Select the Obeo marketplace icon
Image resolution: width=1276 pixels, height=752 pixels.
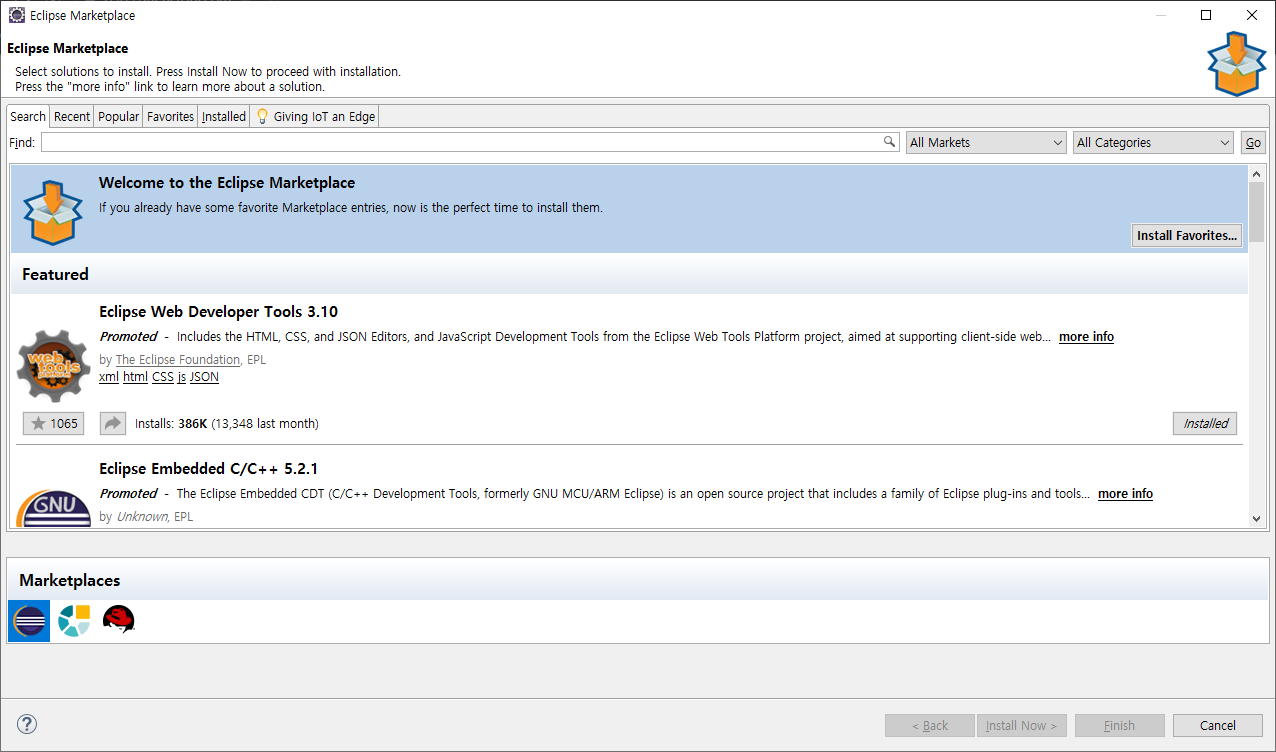(x=74, y=621)
